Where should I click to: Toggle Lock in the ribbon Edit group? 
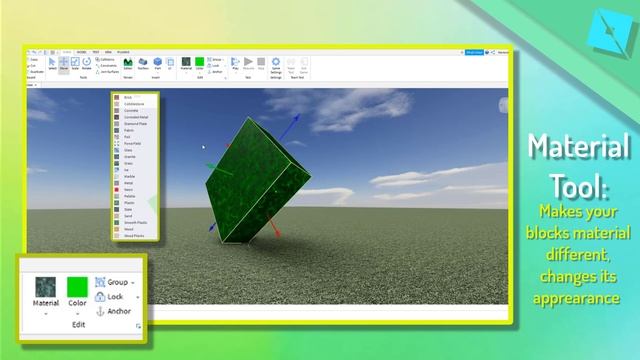coord(213,66)
